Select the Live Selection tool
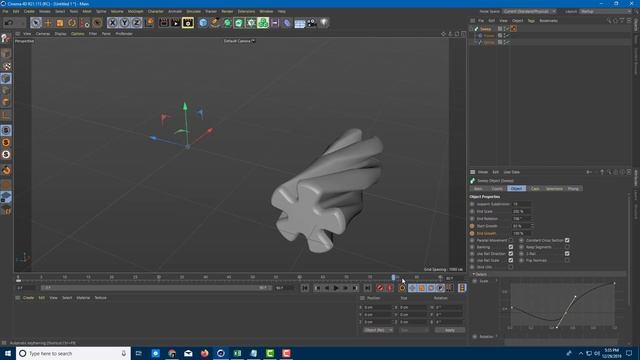Viewport: 640px width, 360px height. coord(36,23)
